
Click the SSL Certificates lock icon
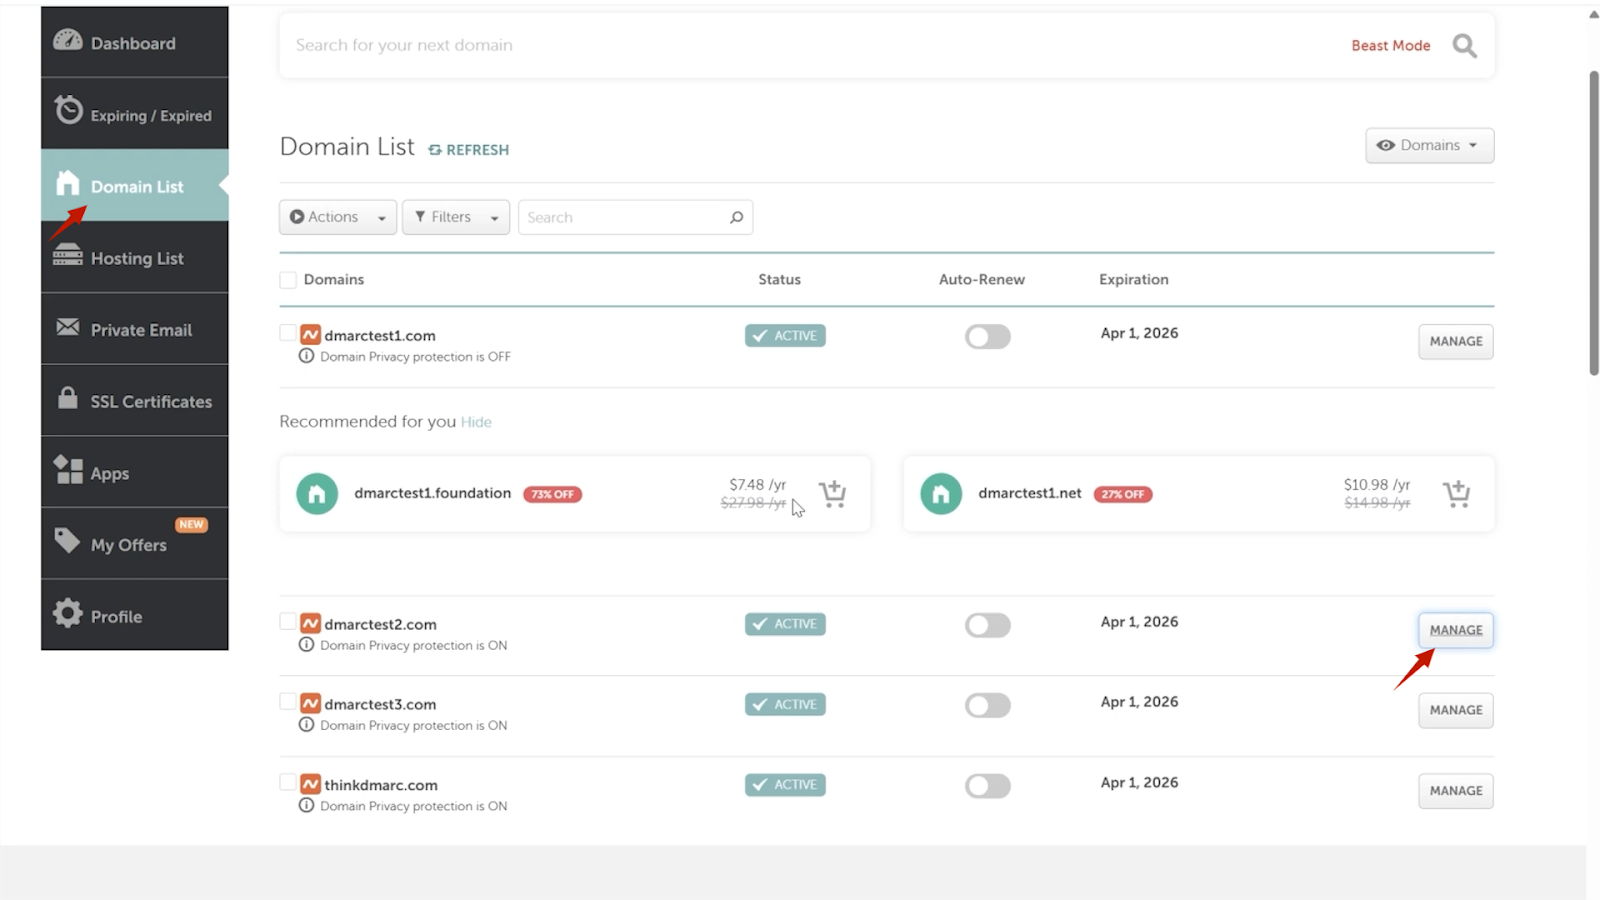(67, 399)
